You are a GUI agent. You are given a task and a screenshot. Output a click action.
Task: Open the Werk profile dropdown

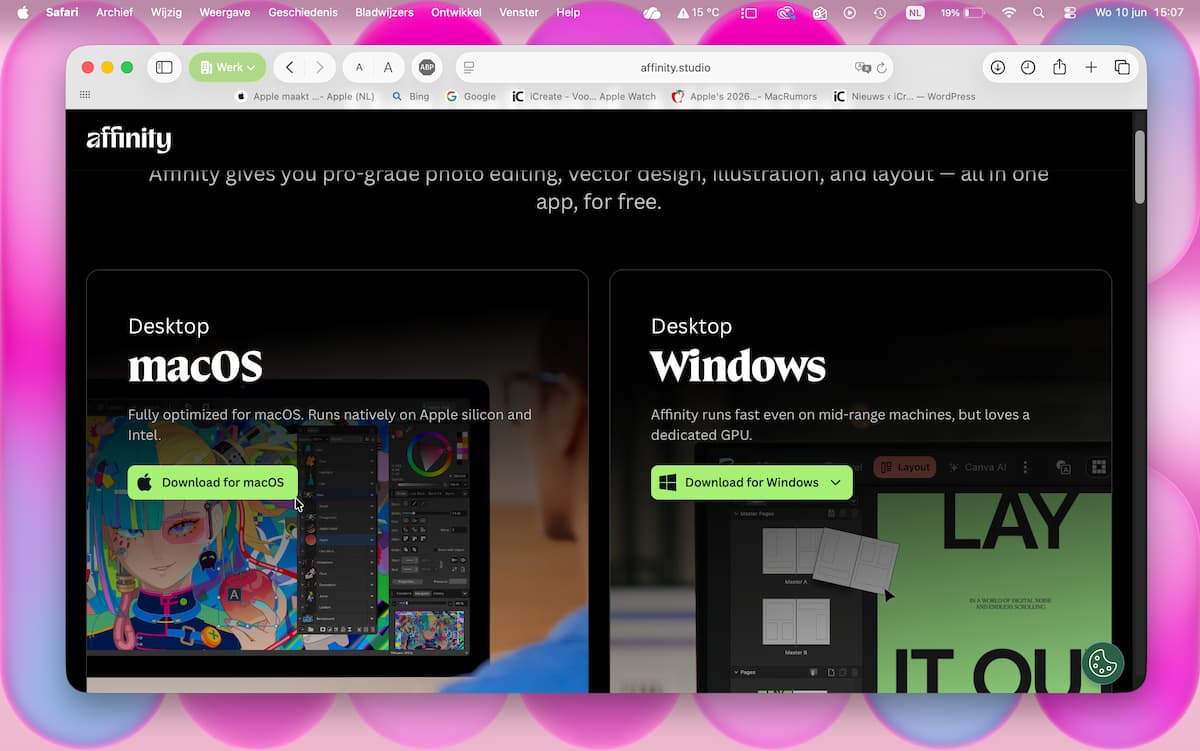tap(228, 67)
